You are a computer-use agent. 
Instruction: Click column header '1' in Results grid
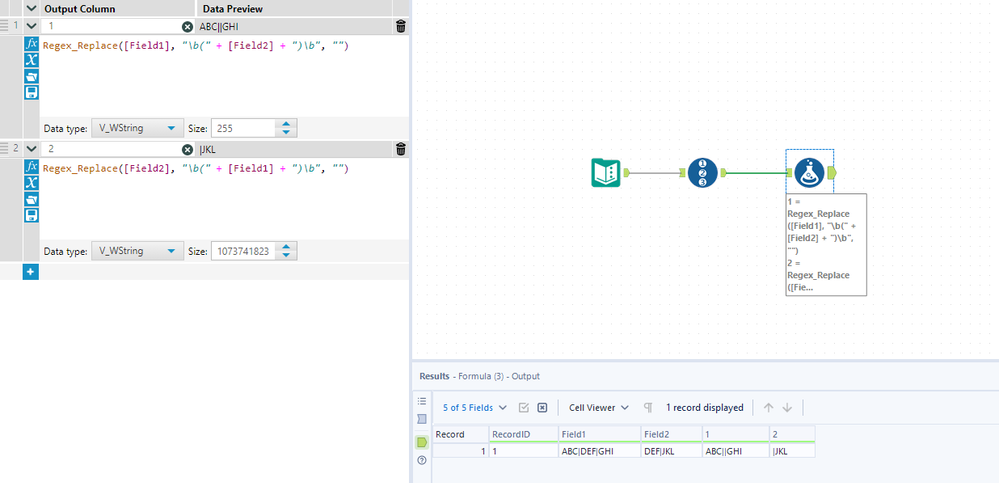pos(736,434)
